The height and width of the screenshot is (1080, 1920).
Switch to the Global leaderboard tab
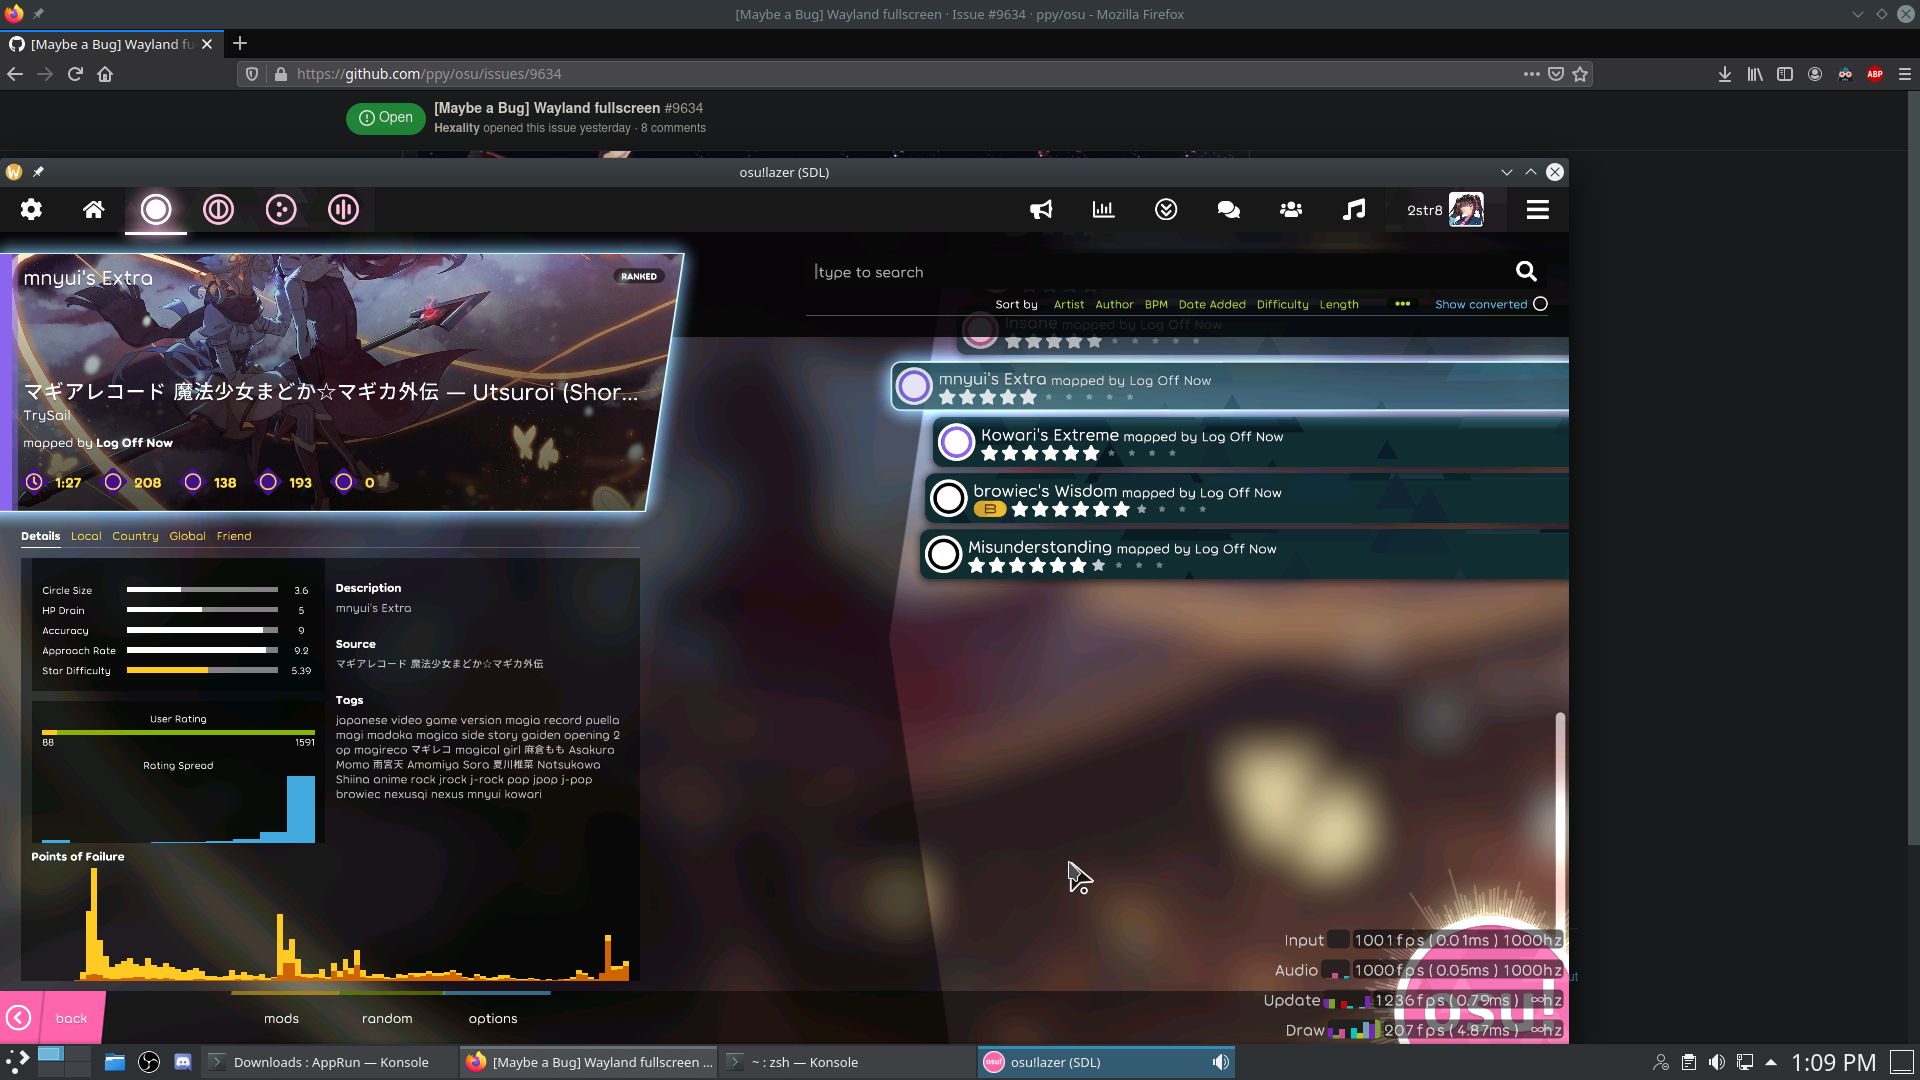pyautogui.click(x=187, y=536)
